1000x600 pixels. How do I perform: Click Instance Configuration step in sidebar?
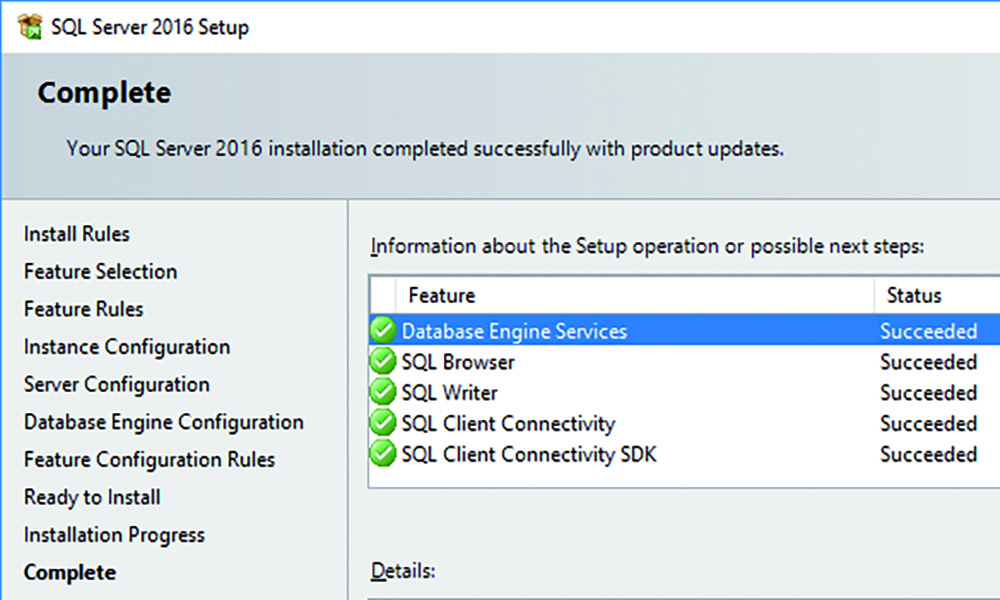click(x=127, y=348)
